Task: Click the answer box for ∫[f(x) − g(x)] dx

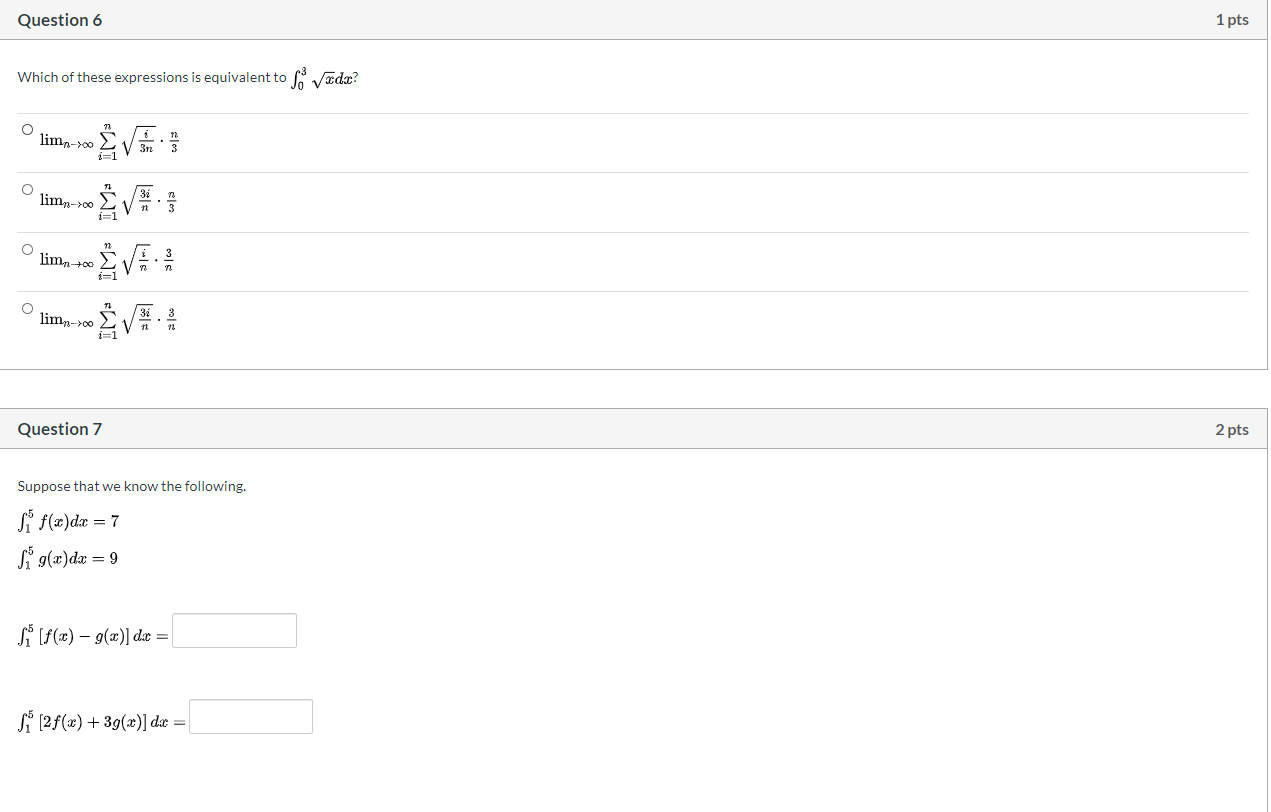Action: [234, 631]
